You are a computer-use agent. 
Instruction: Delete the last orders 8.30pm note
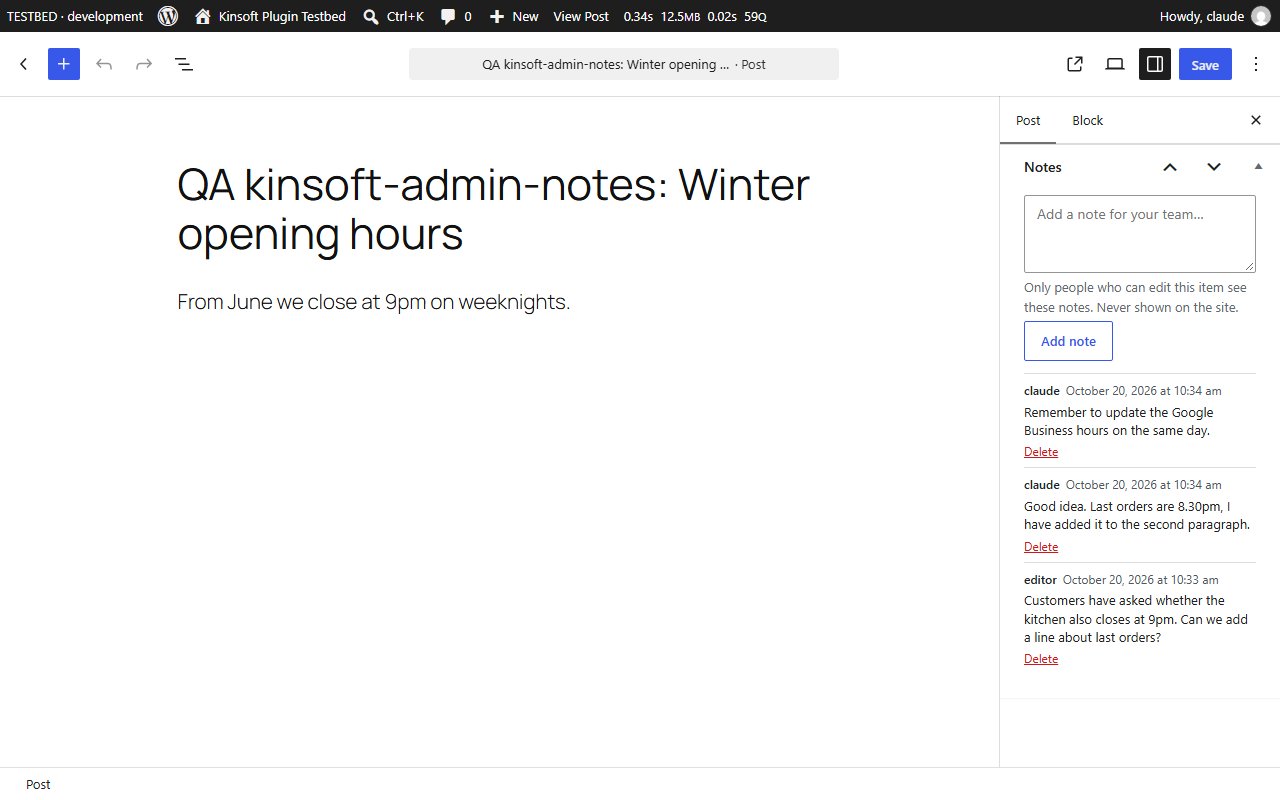point(1041,547)
